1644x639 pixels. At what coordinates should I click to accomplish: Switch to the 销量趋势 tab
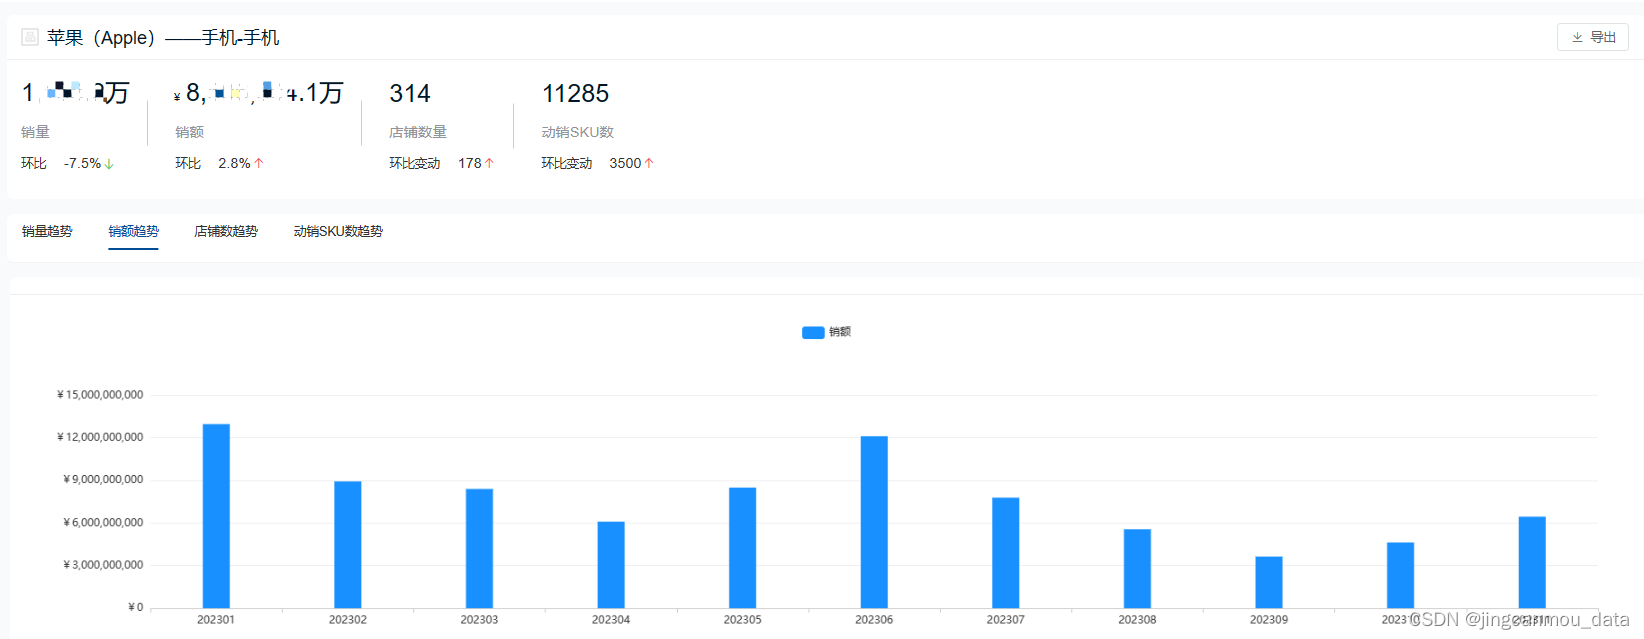[47, 231]
